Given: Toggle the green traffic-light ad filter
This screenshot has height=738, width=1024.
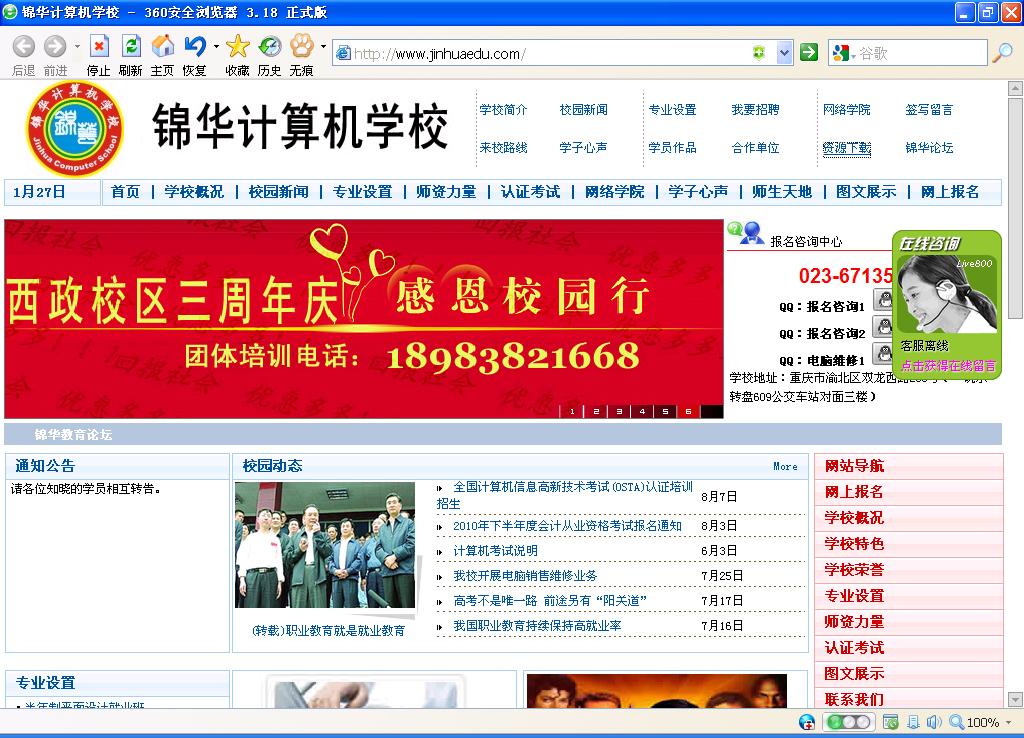Looking at the screenshot, I should click(832, 721).
